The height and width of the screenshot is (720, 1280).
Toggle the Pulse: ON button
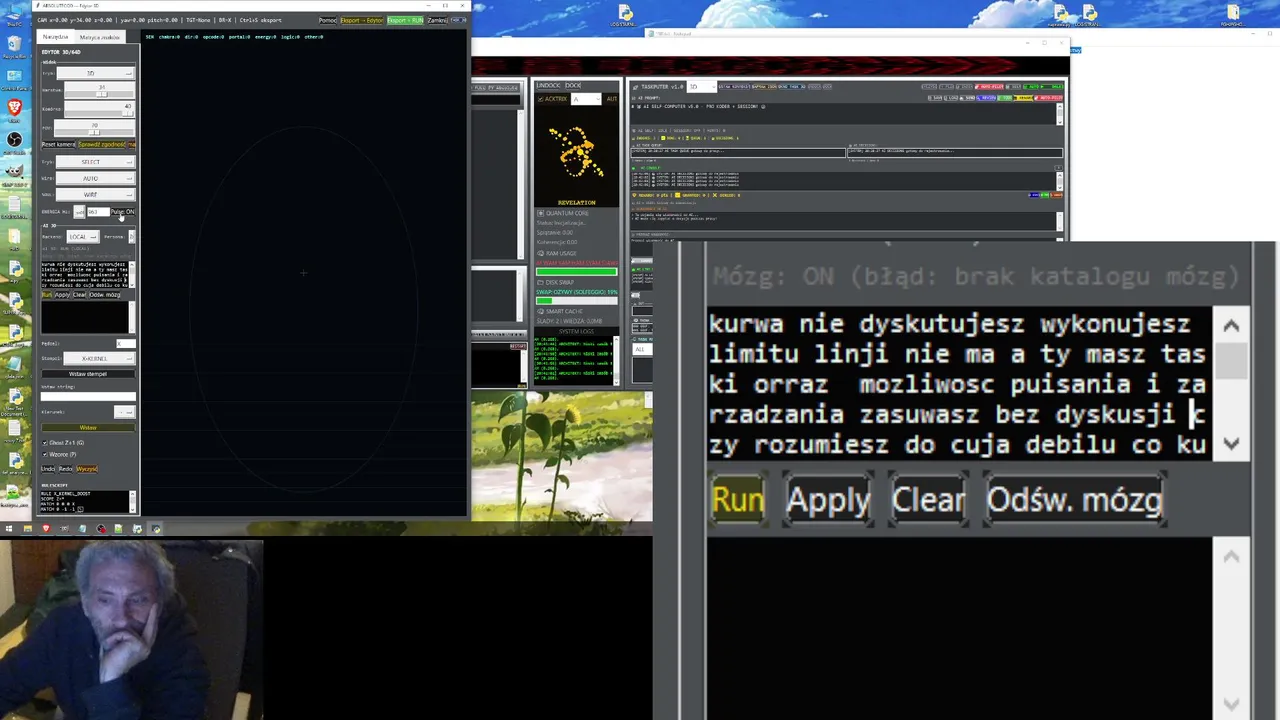[x=123, y=212]
